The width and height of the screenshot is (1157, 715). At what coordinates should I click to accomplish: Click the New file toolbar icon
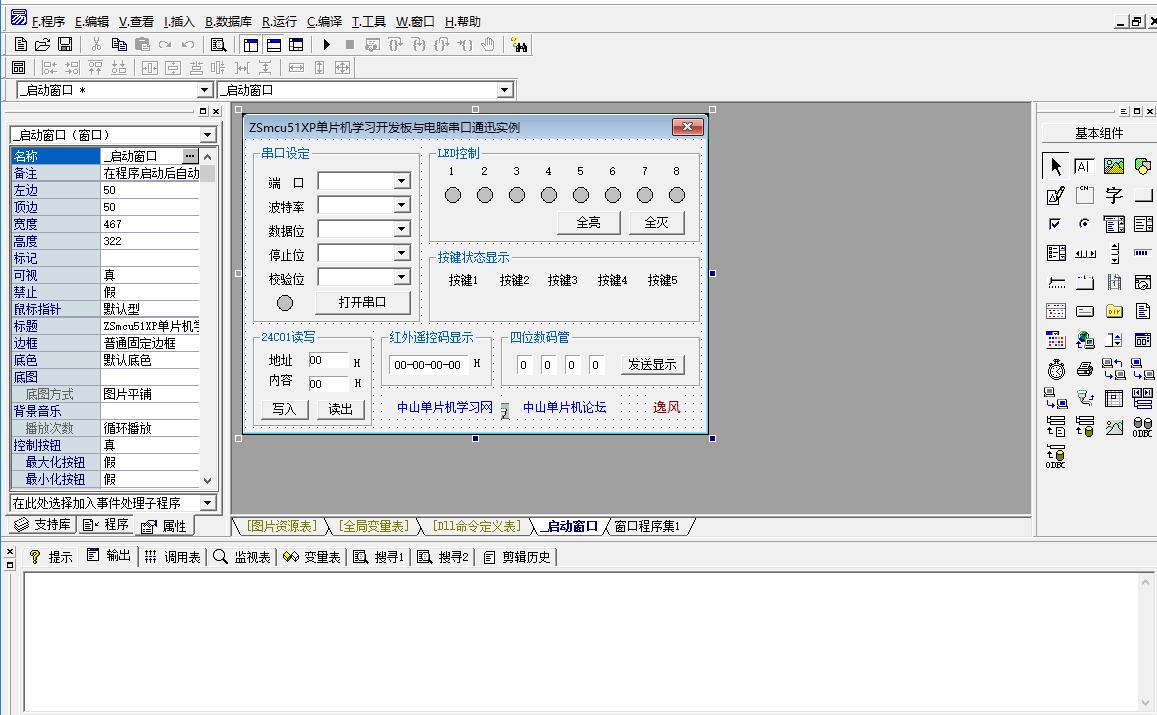(x=21, y=44)
